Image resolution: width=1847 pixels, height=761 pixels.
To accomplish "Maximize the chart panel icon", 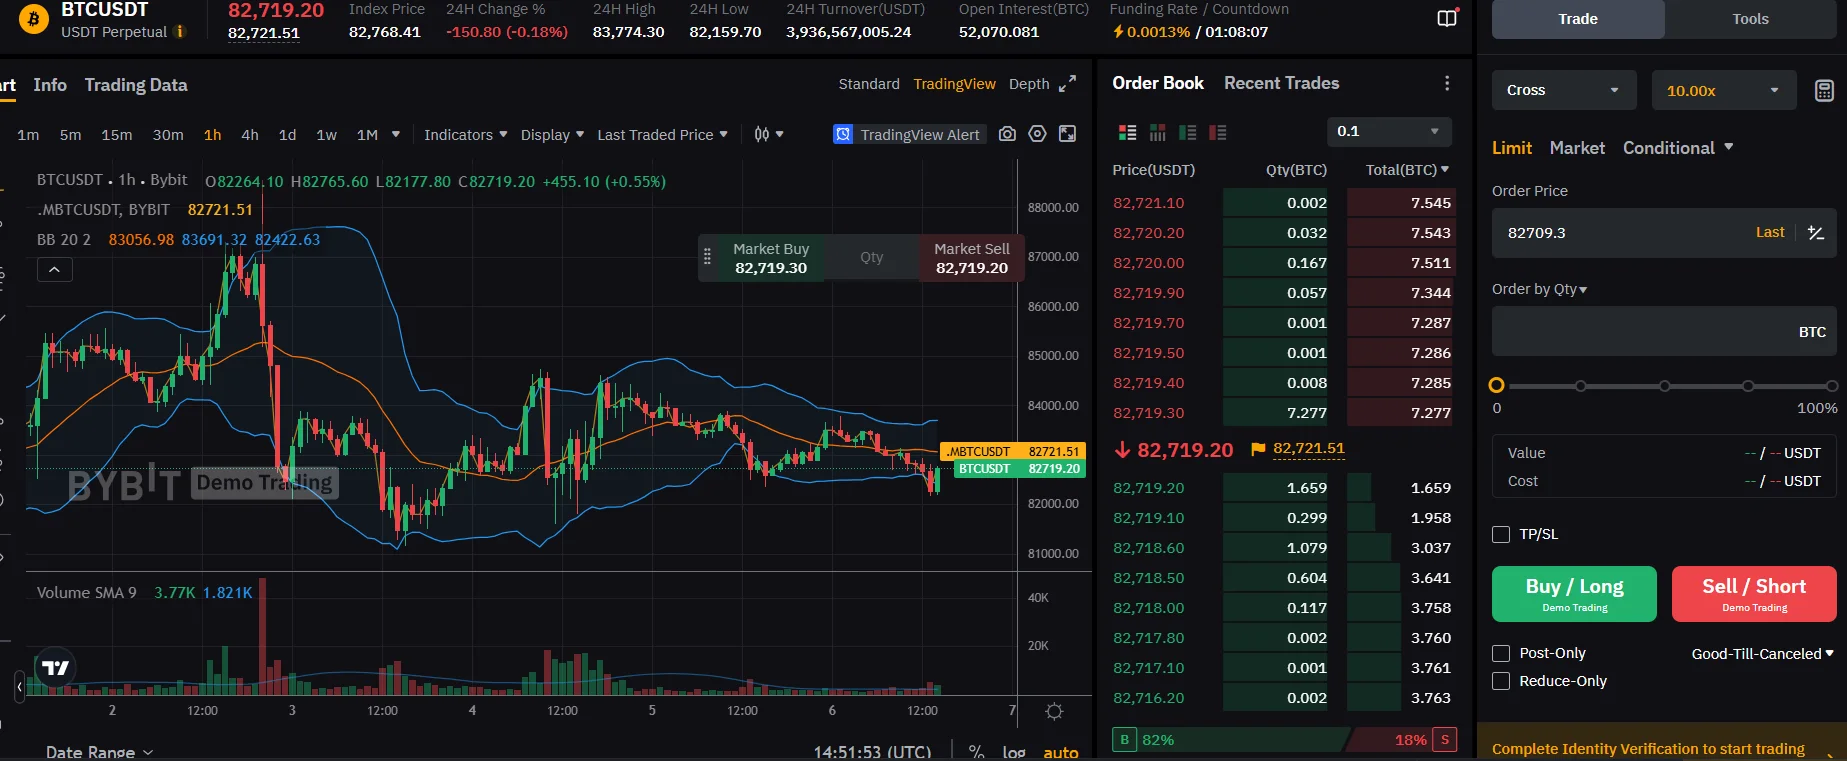I will click(1068, 134).
